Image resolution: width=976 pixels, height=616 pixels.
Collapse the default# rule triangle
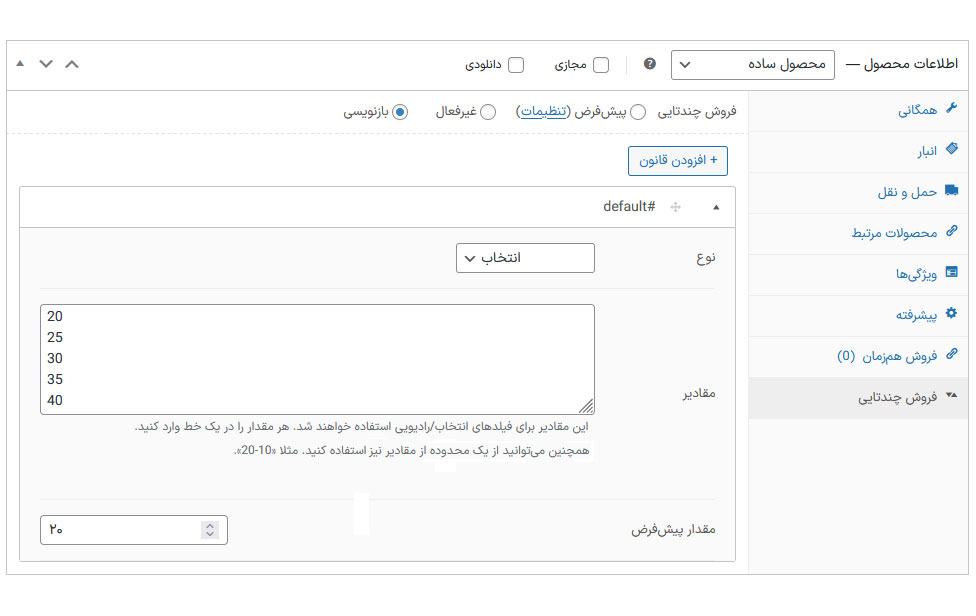pos(716,207)
